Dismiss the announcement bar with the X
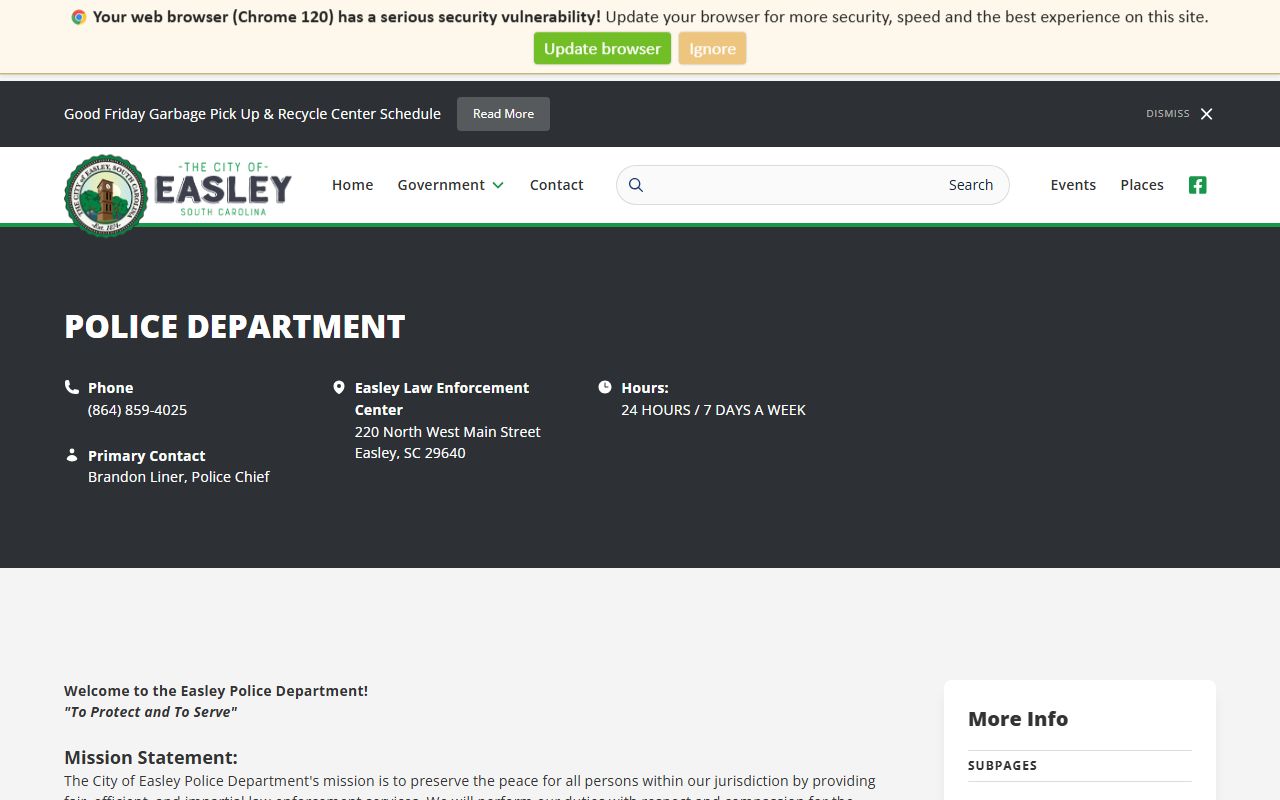 pyautogui.click(x=1206, y=114)
